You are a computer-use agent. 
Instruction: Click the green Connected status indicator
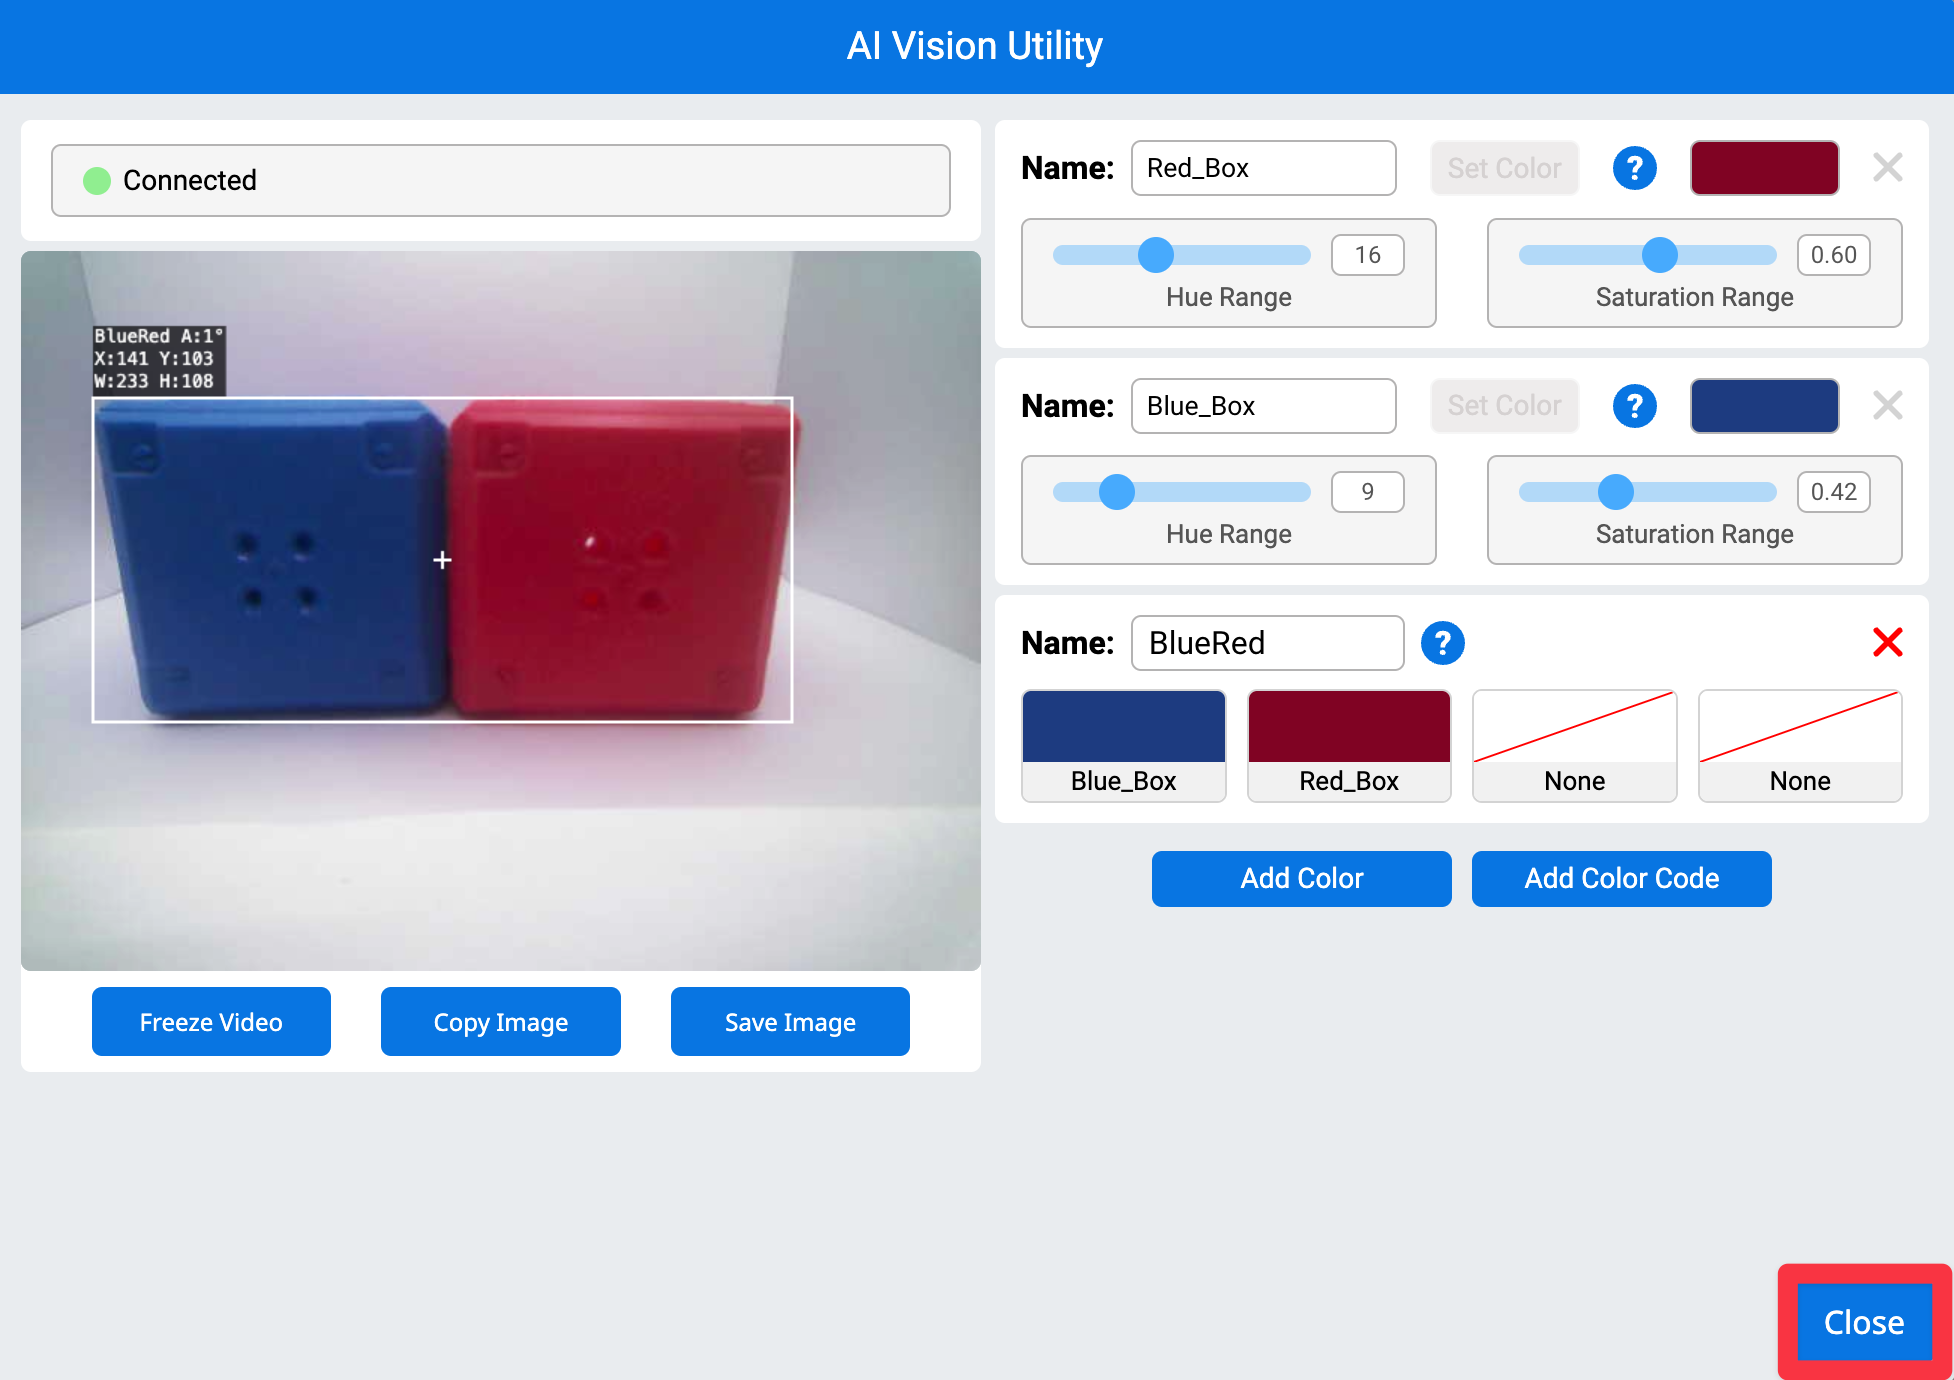96,180
